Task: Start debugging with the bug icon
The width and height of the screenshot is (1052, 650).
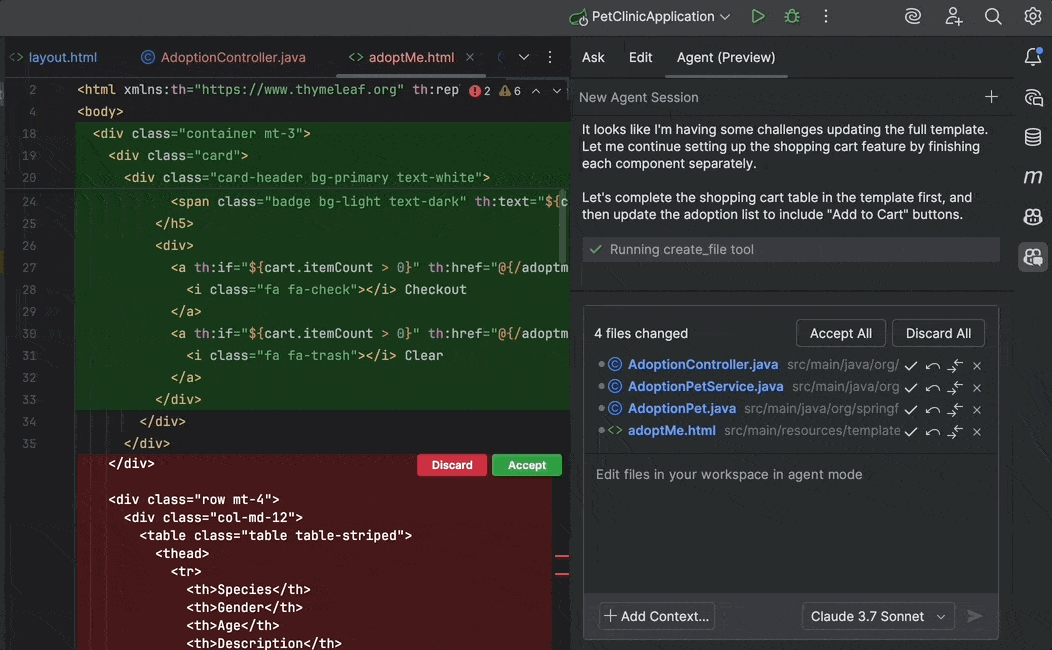Action: [x=792, y=16]
